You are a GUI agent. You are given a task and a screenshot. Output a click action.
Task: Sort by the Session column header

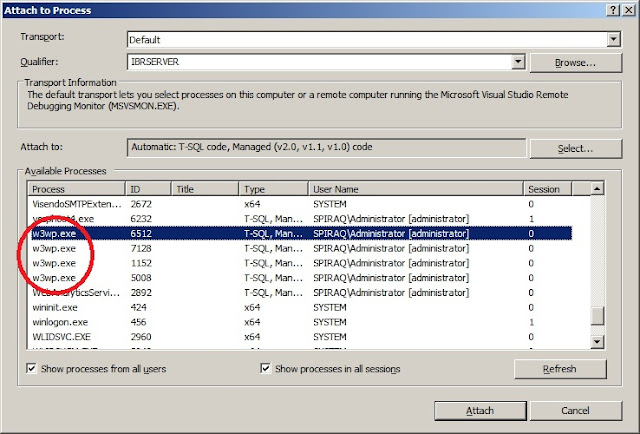tap(547, 189)
